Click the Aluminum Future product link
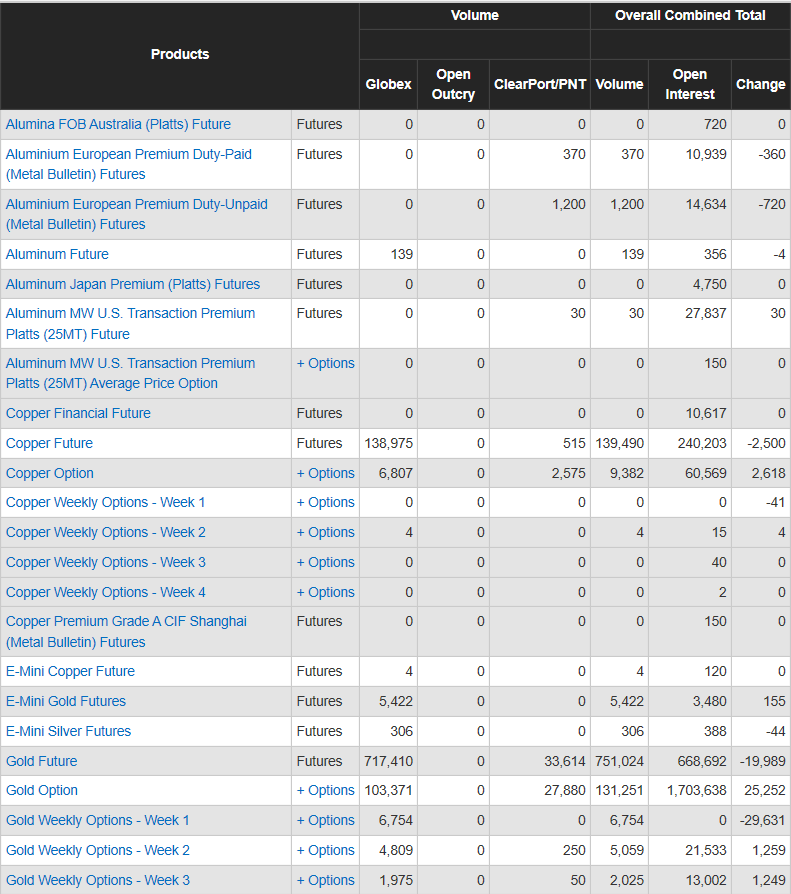This screenshot has width=791, height=894. point(57,254)
